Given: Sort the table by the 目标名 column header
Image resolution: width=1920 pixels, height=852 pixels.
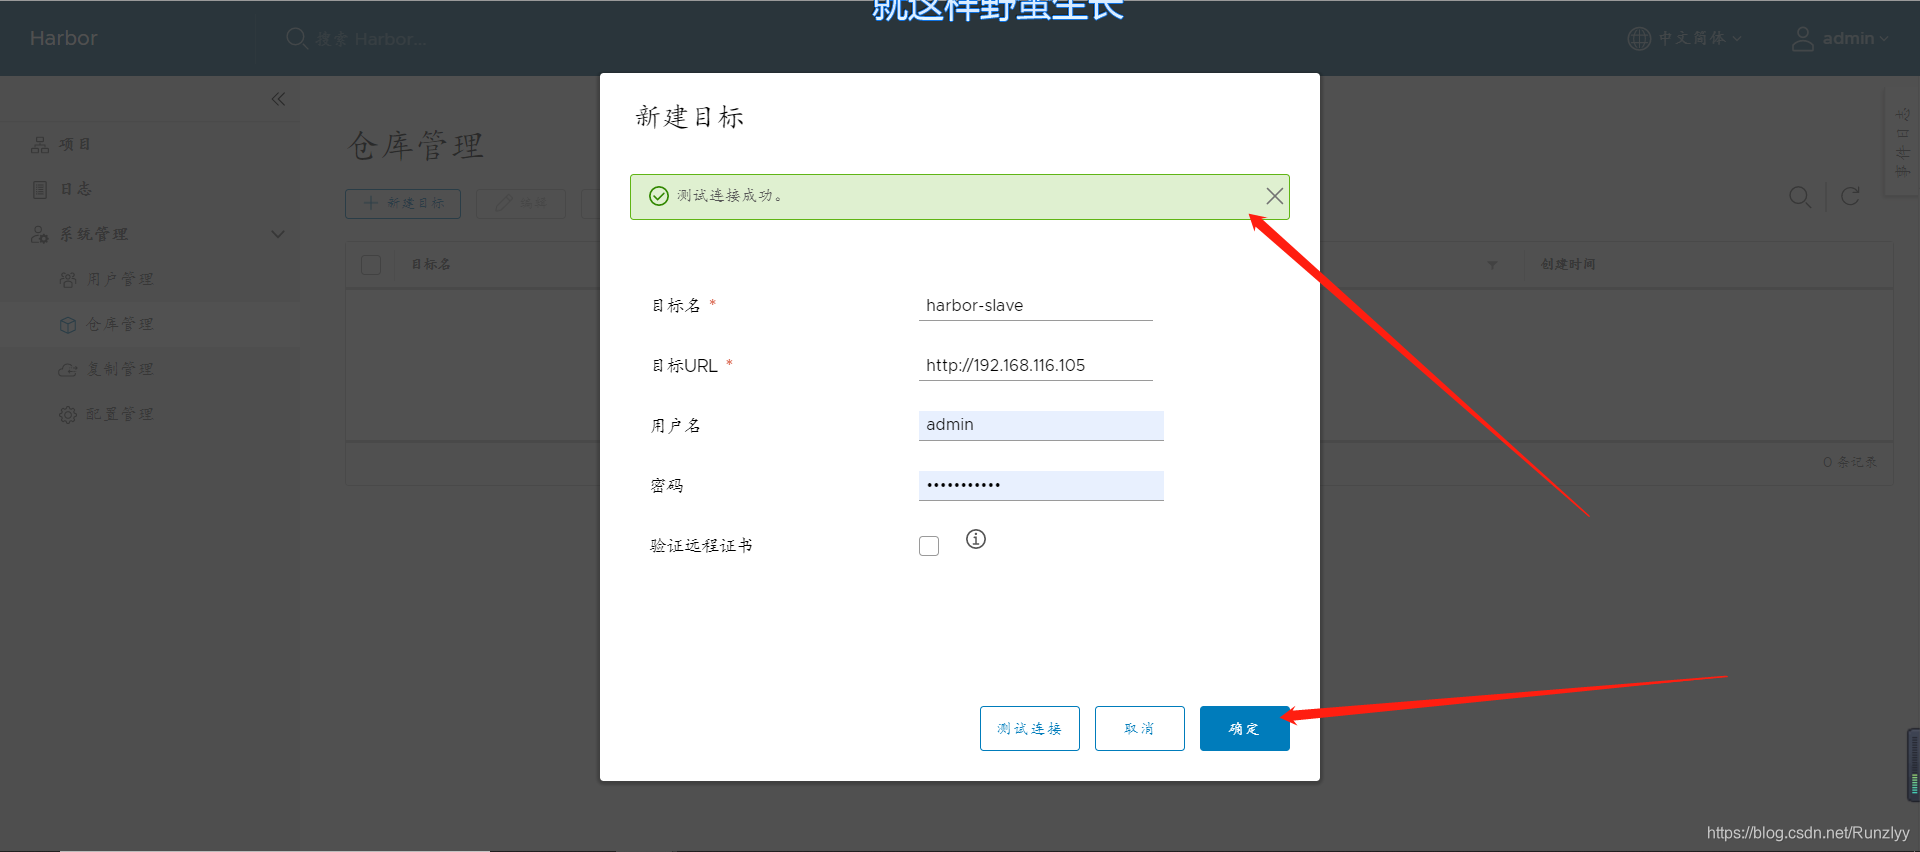Looking at the screenshot, I should coord(431,264).
